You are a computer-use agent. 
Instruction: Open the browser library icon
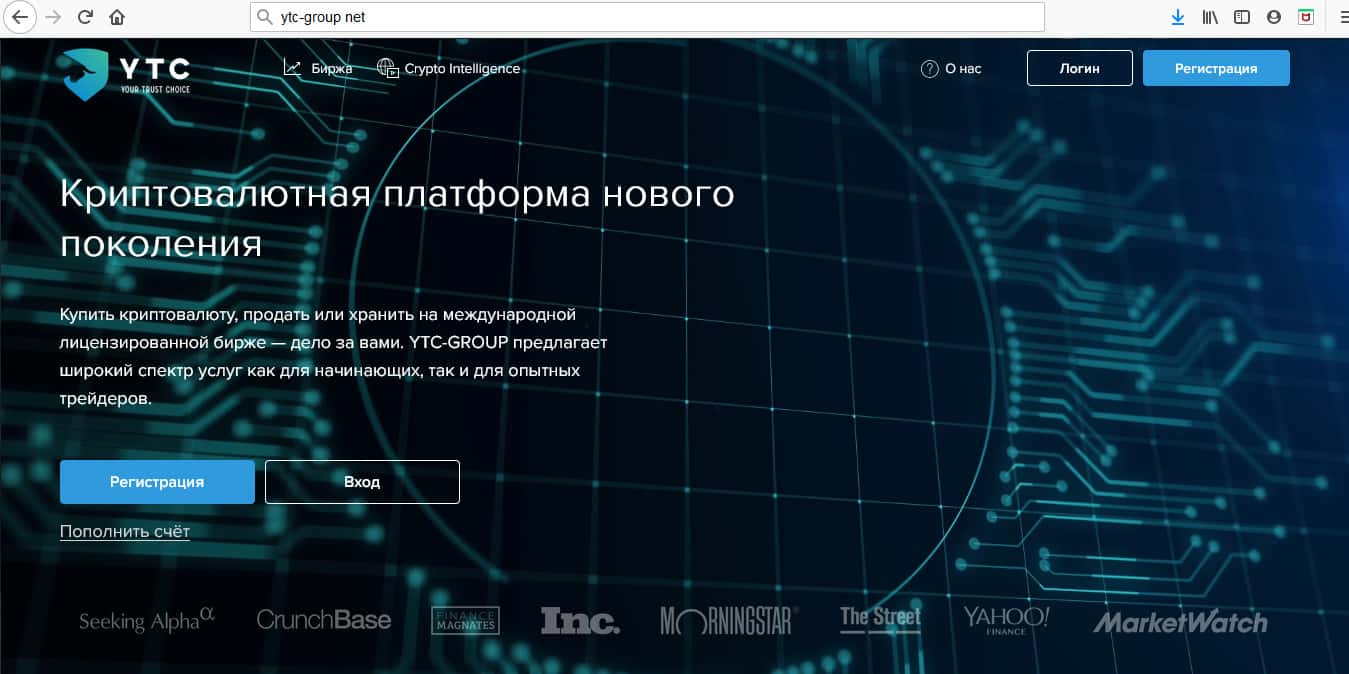click(x=1210, y=17)
